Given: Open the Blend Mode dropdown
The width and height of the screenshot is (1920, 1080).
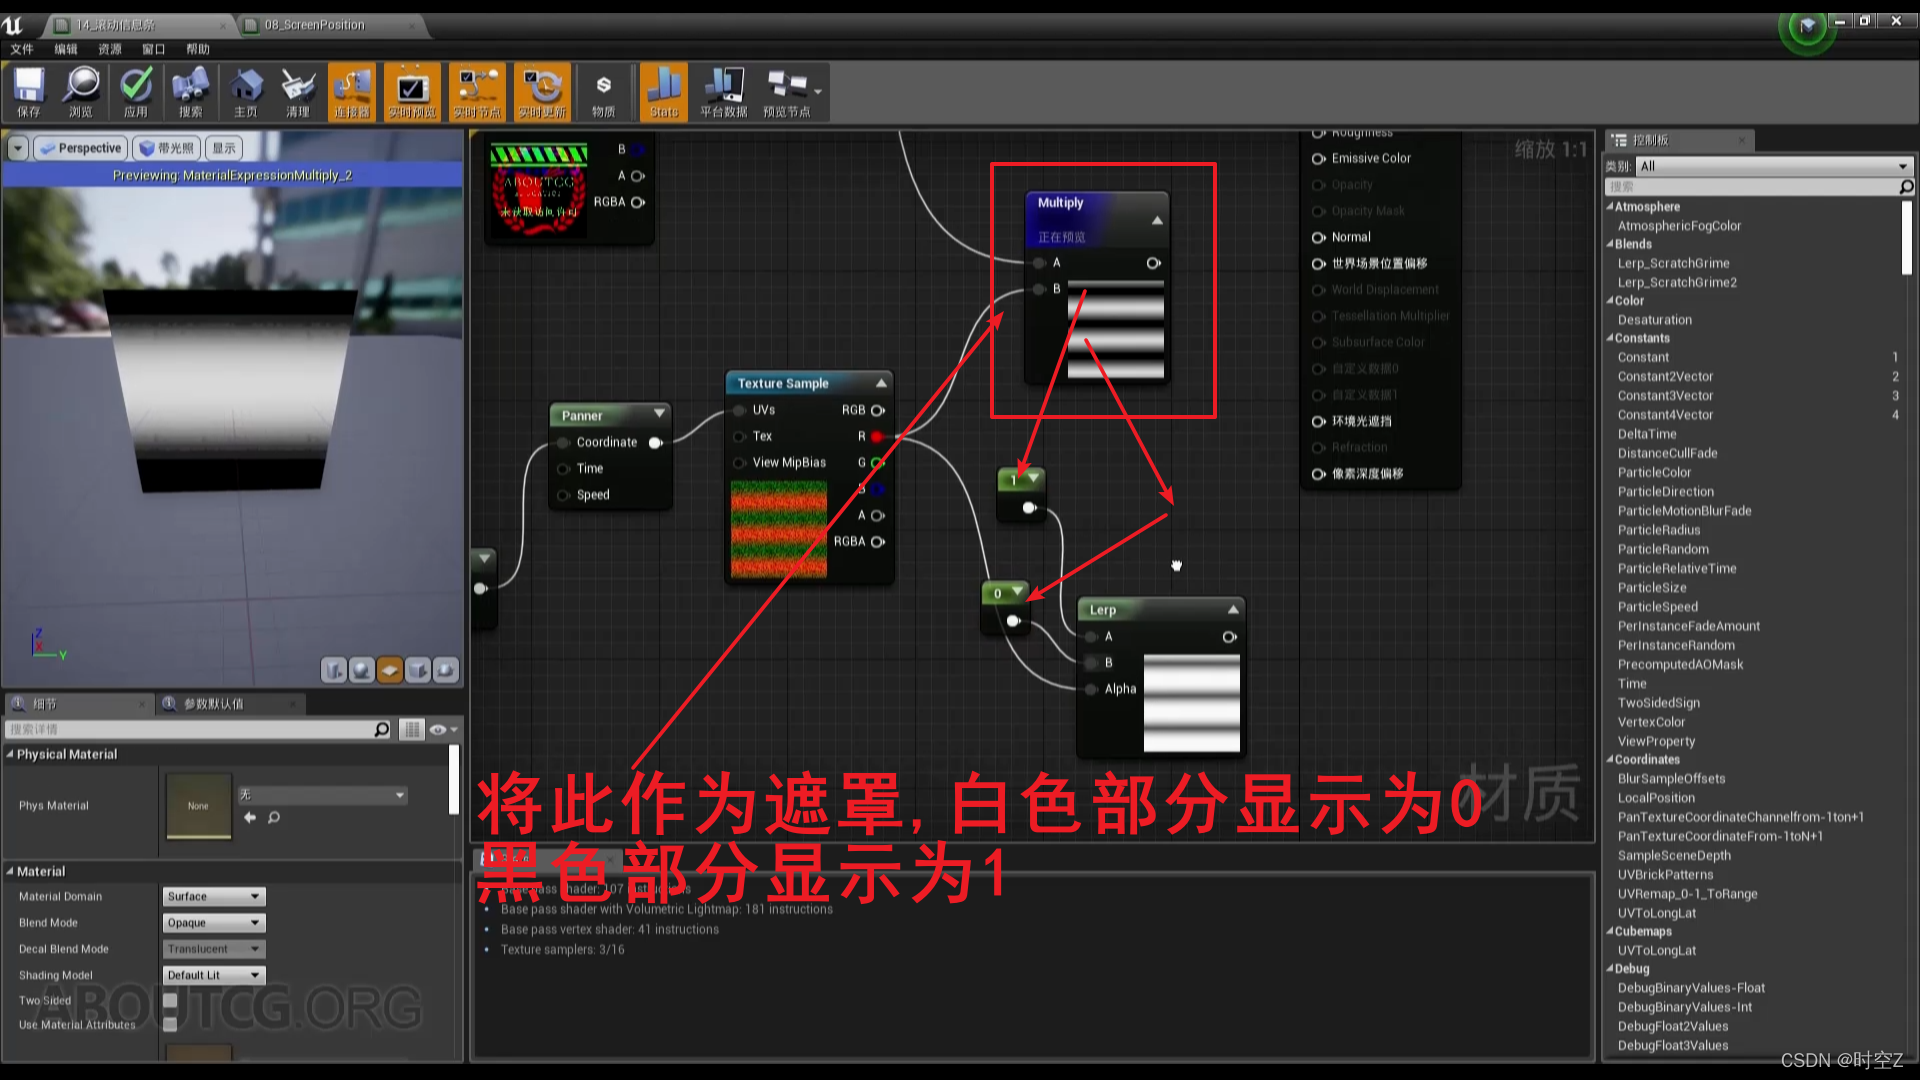Looking at the screenshot, I should click(x=213, y=923).
